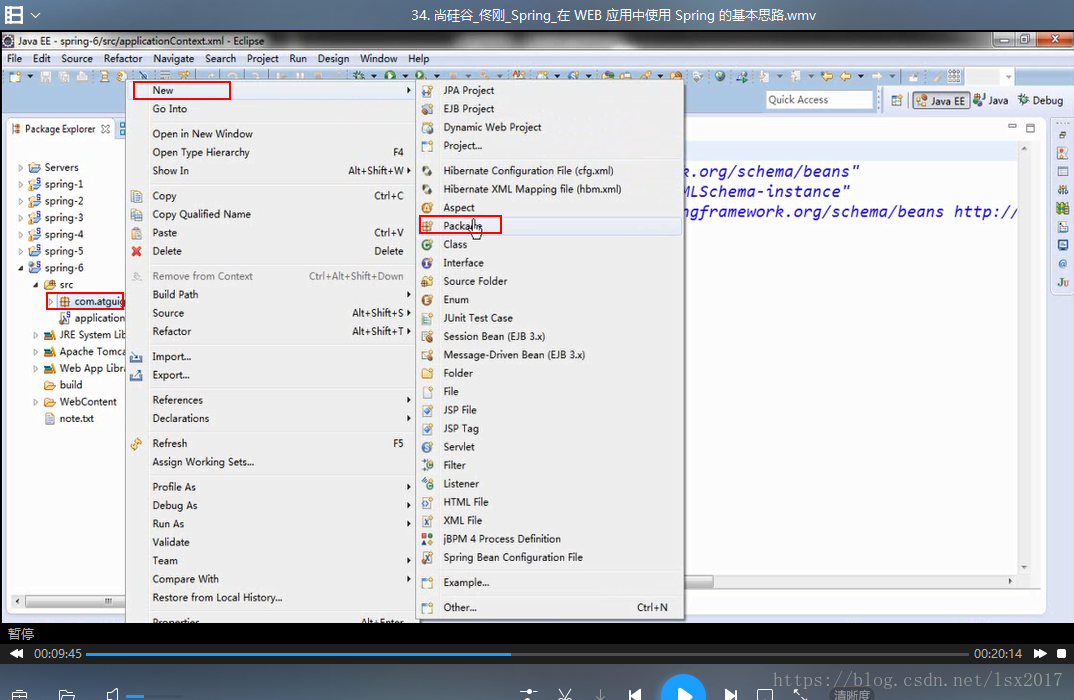Click the Copy icon in context menu
1074x700 pixels.
(136, 196)
